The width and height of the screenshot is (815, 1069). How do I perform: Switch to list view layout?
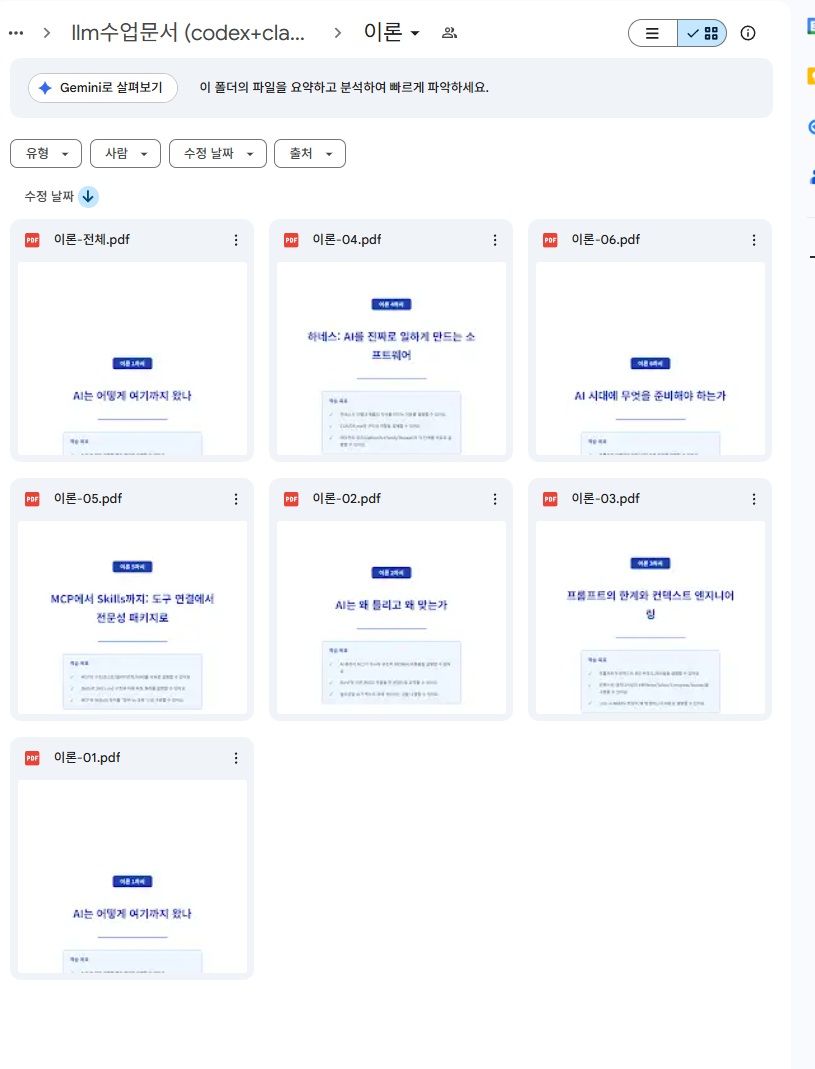pos(653,33)
